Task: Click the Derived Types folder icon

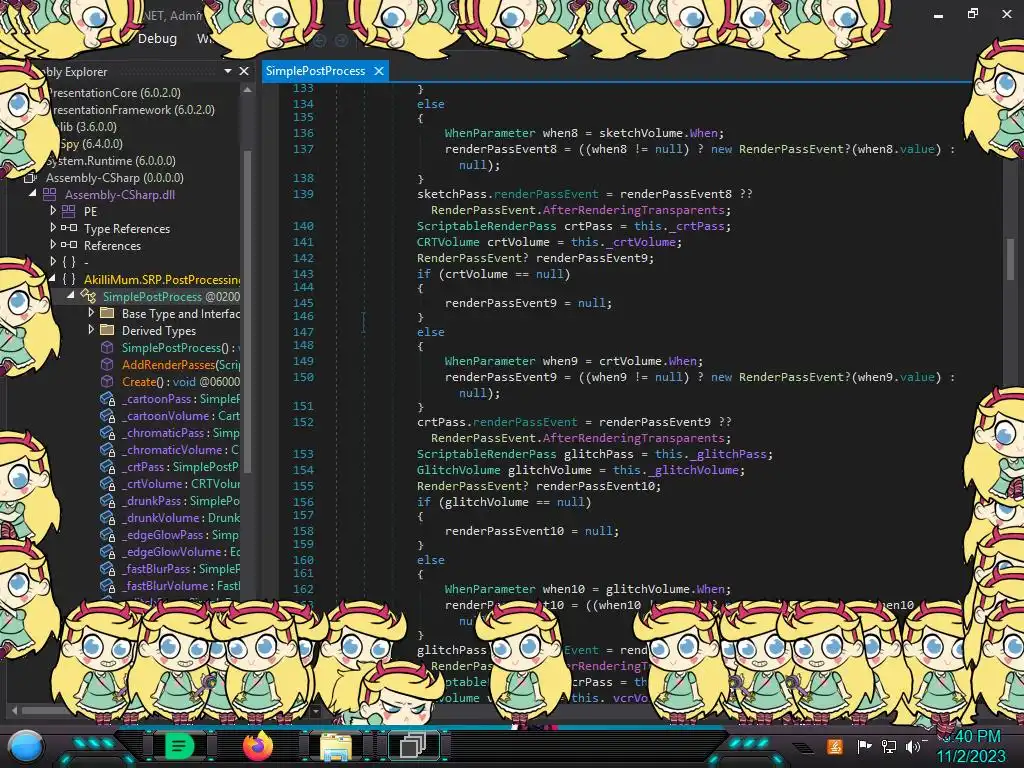Action: click(107, 330)
